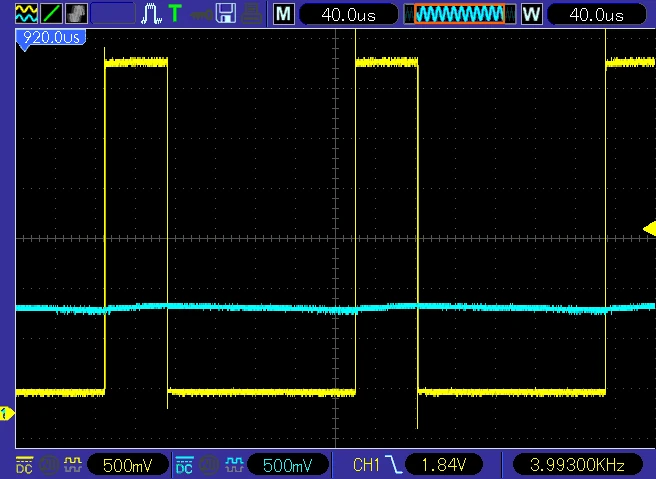Click the yellow trigger level arrow on the right edge
The height and width of the screenshot is (479, 656).
649,229
